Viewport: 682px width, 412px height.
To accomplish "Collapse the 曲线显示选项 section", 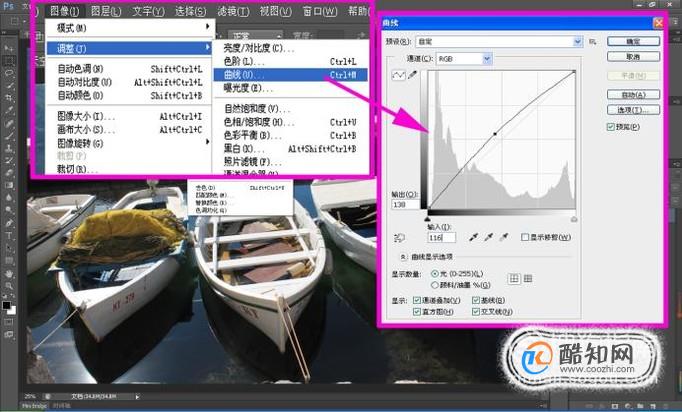I will pos(403,257).
